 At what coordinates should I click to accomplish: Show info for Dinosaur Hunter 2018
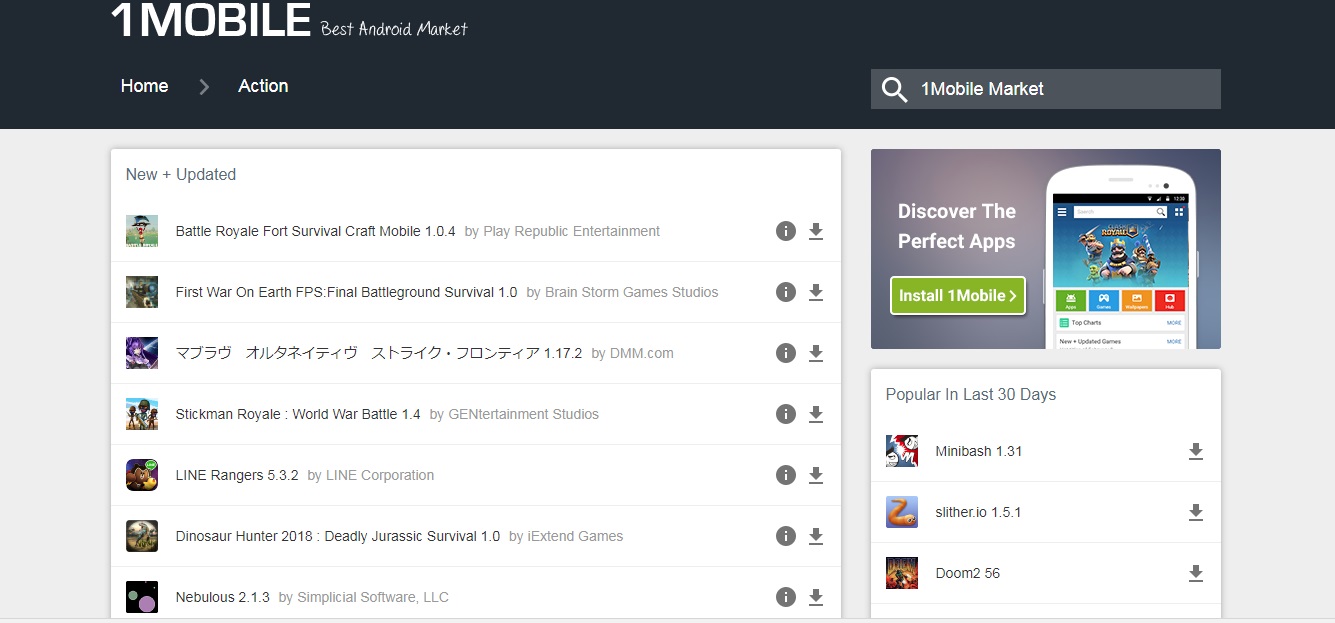coord(786,536)
